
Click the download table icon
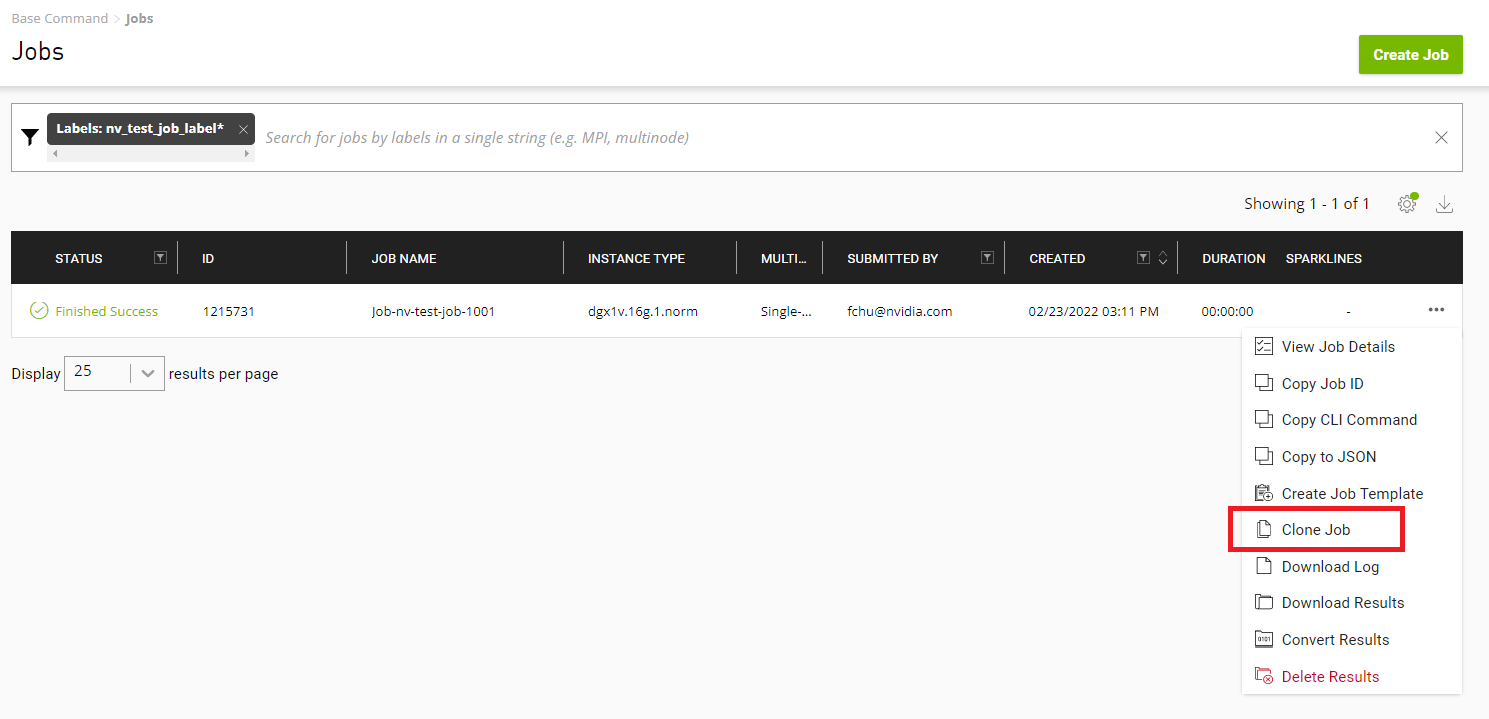click(1444, 204)
